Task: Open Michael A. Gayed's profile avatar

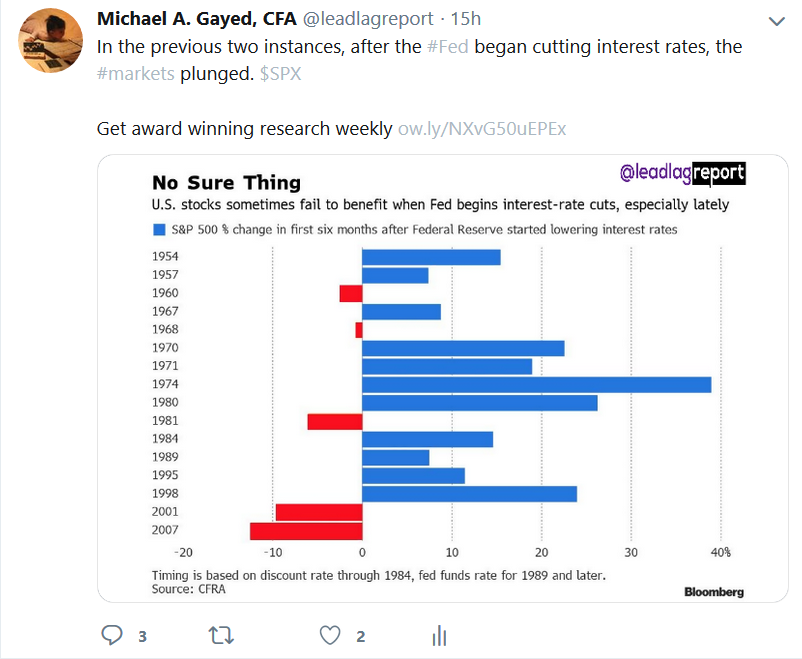Action: pos(50,40)
